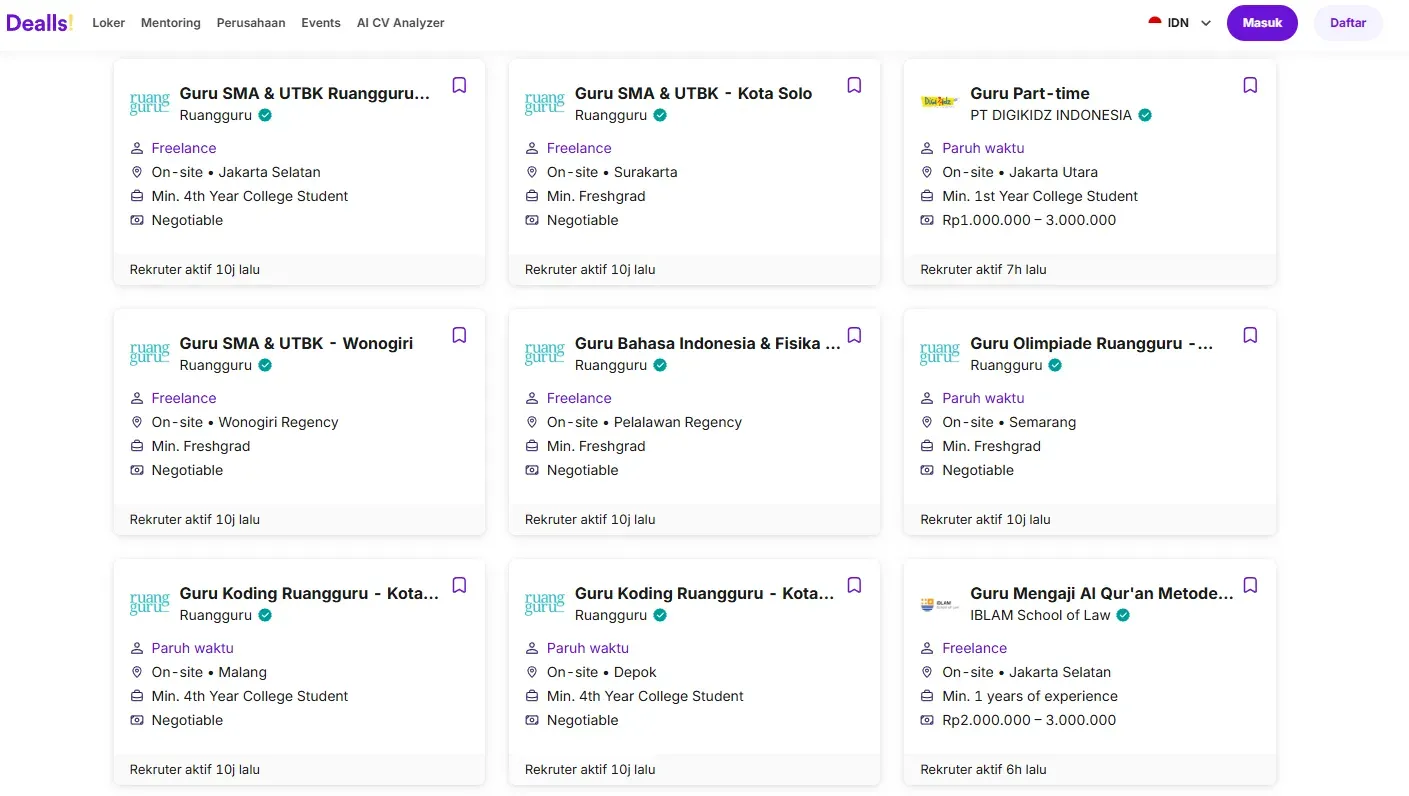This screenshot has height=796, width=1409.
Task: Click the IBLAM School of Law logo
Action: click(x=940, y=604)
